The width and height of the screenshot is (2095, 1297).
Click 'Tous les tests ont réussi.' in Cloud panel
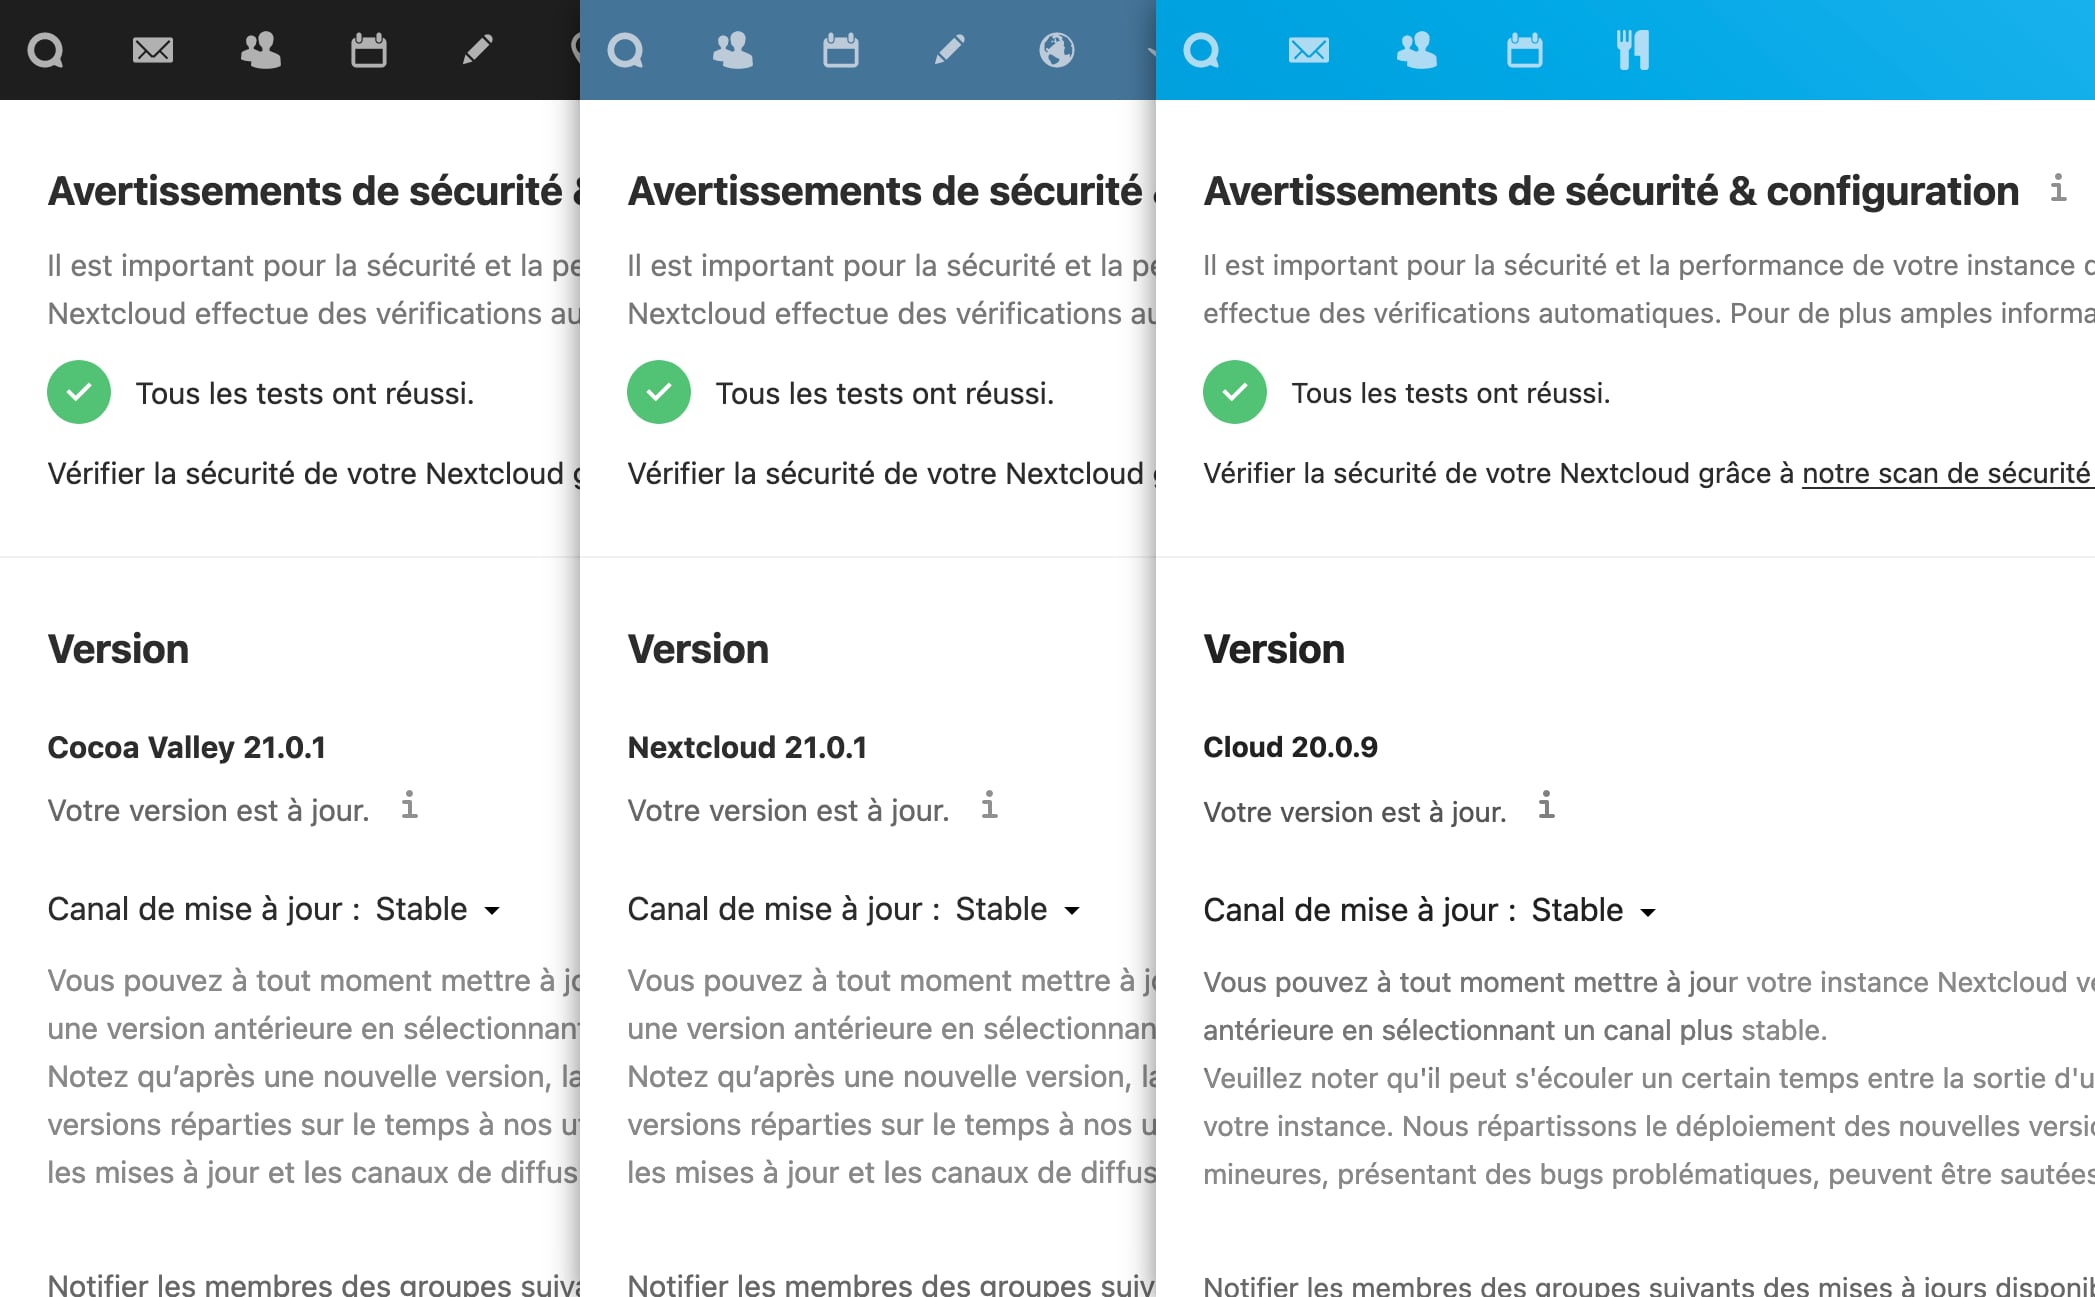point(1450,393)
